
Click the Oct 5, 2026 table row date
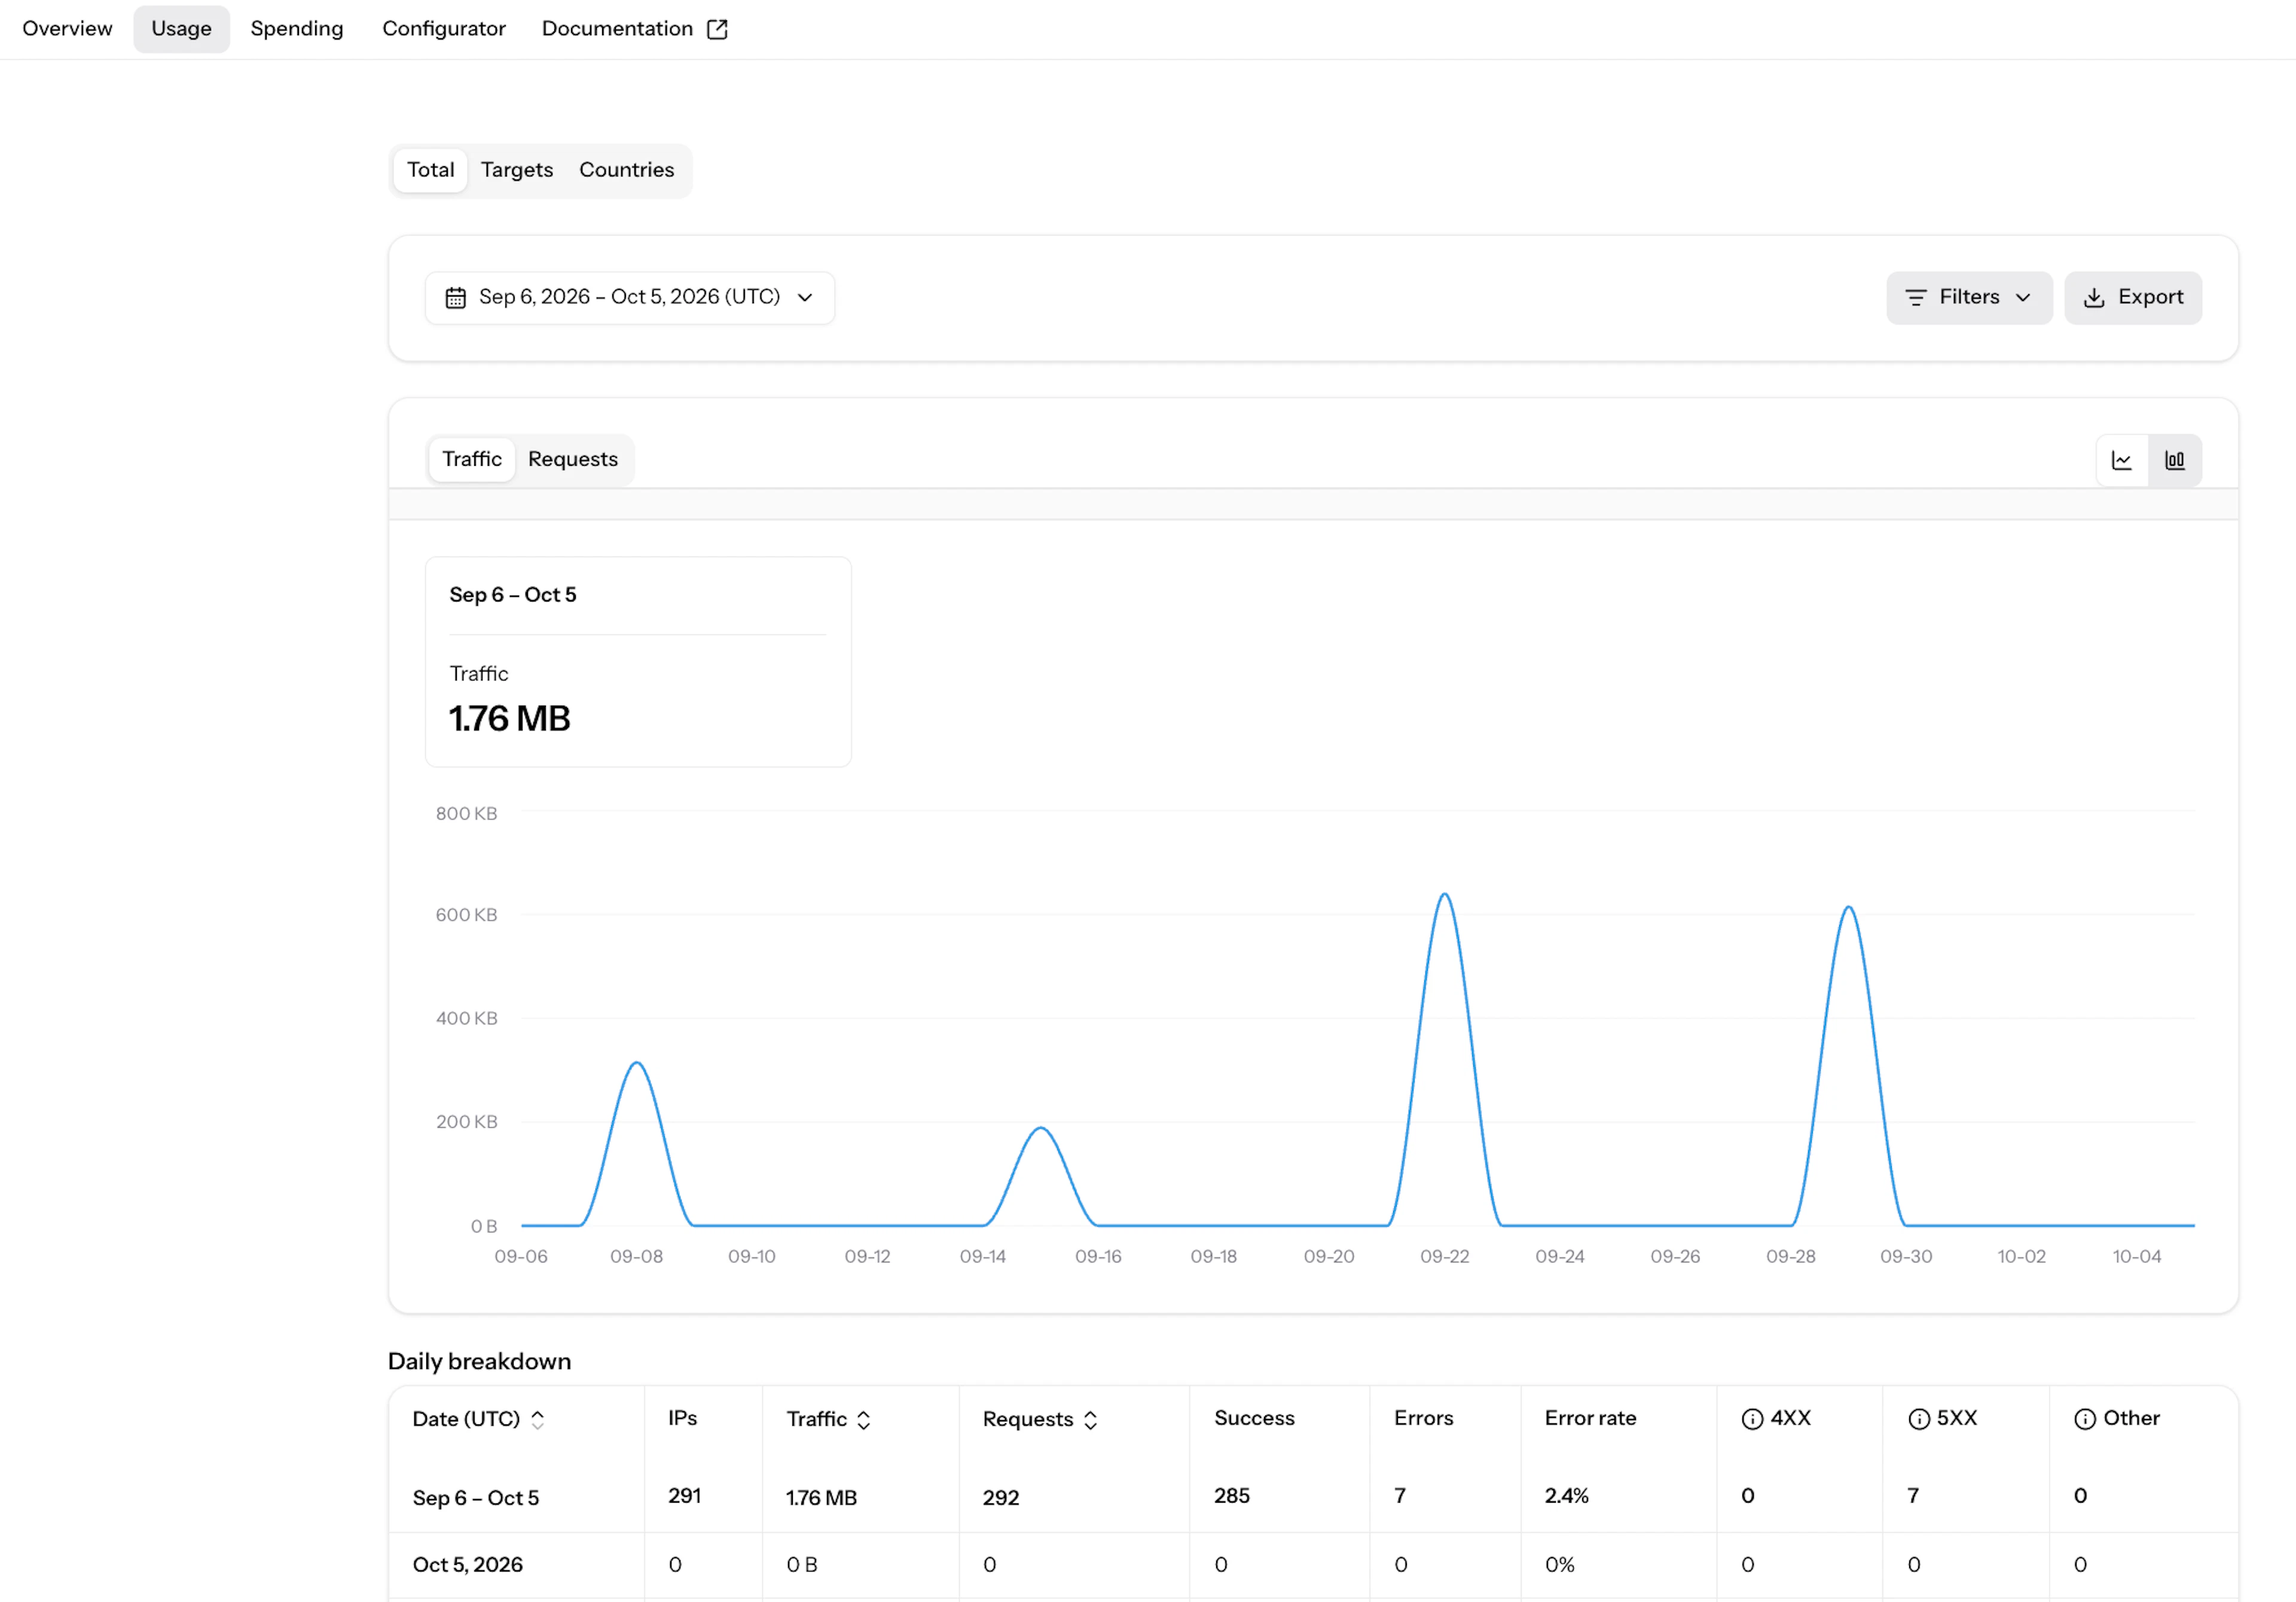pyautogui.click(x=468, y=1565)
